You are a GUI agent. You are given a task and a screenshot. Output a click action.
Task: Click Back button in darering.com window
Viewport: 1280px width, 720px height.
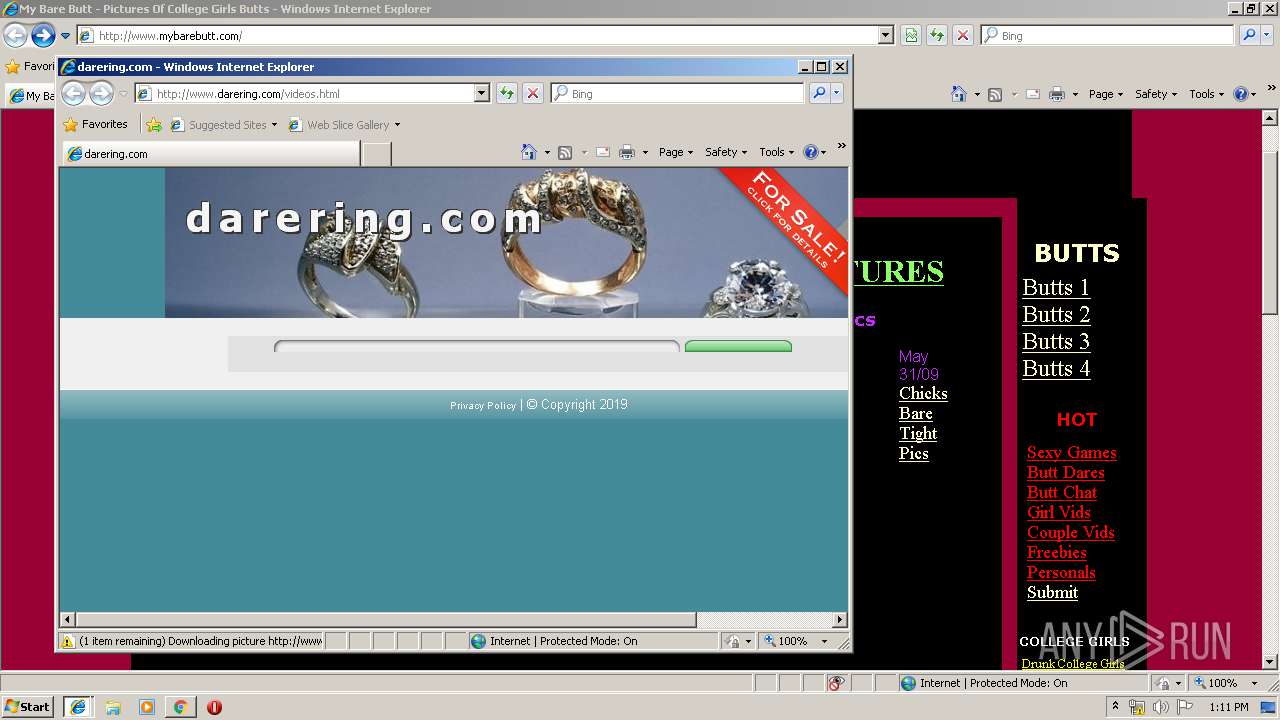[74, 93]
